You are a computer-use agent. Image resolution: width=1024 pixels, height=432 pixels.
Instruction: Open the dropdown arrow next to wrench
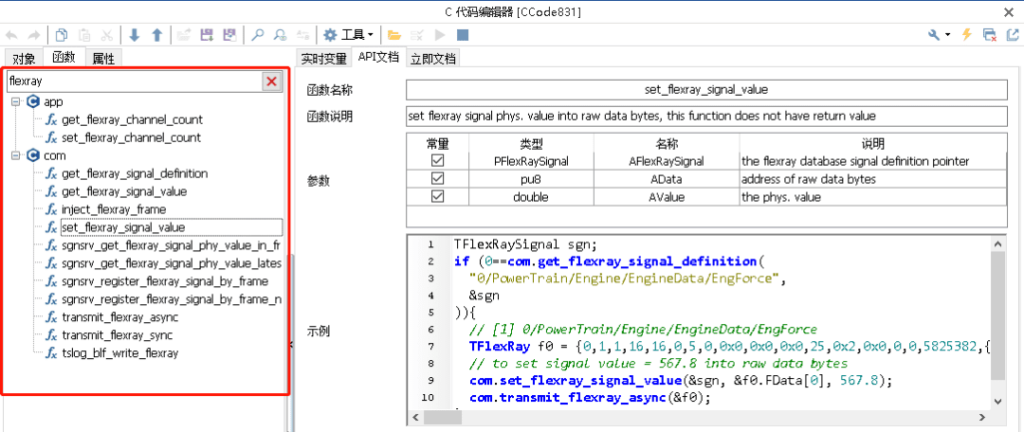(x=948, y=35)
